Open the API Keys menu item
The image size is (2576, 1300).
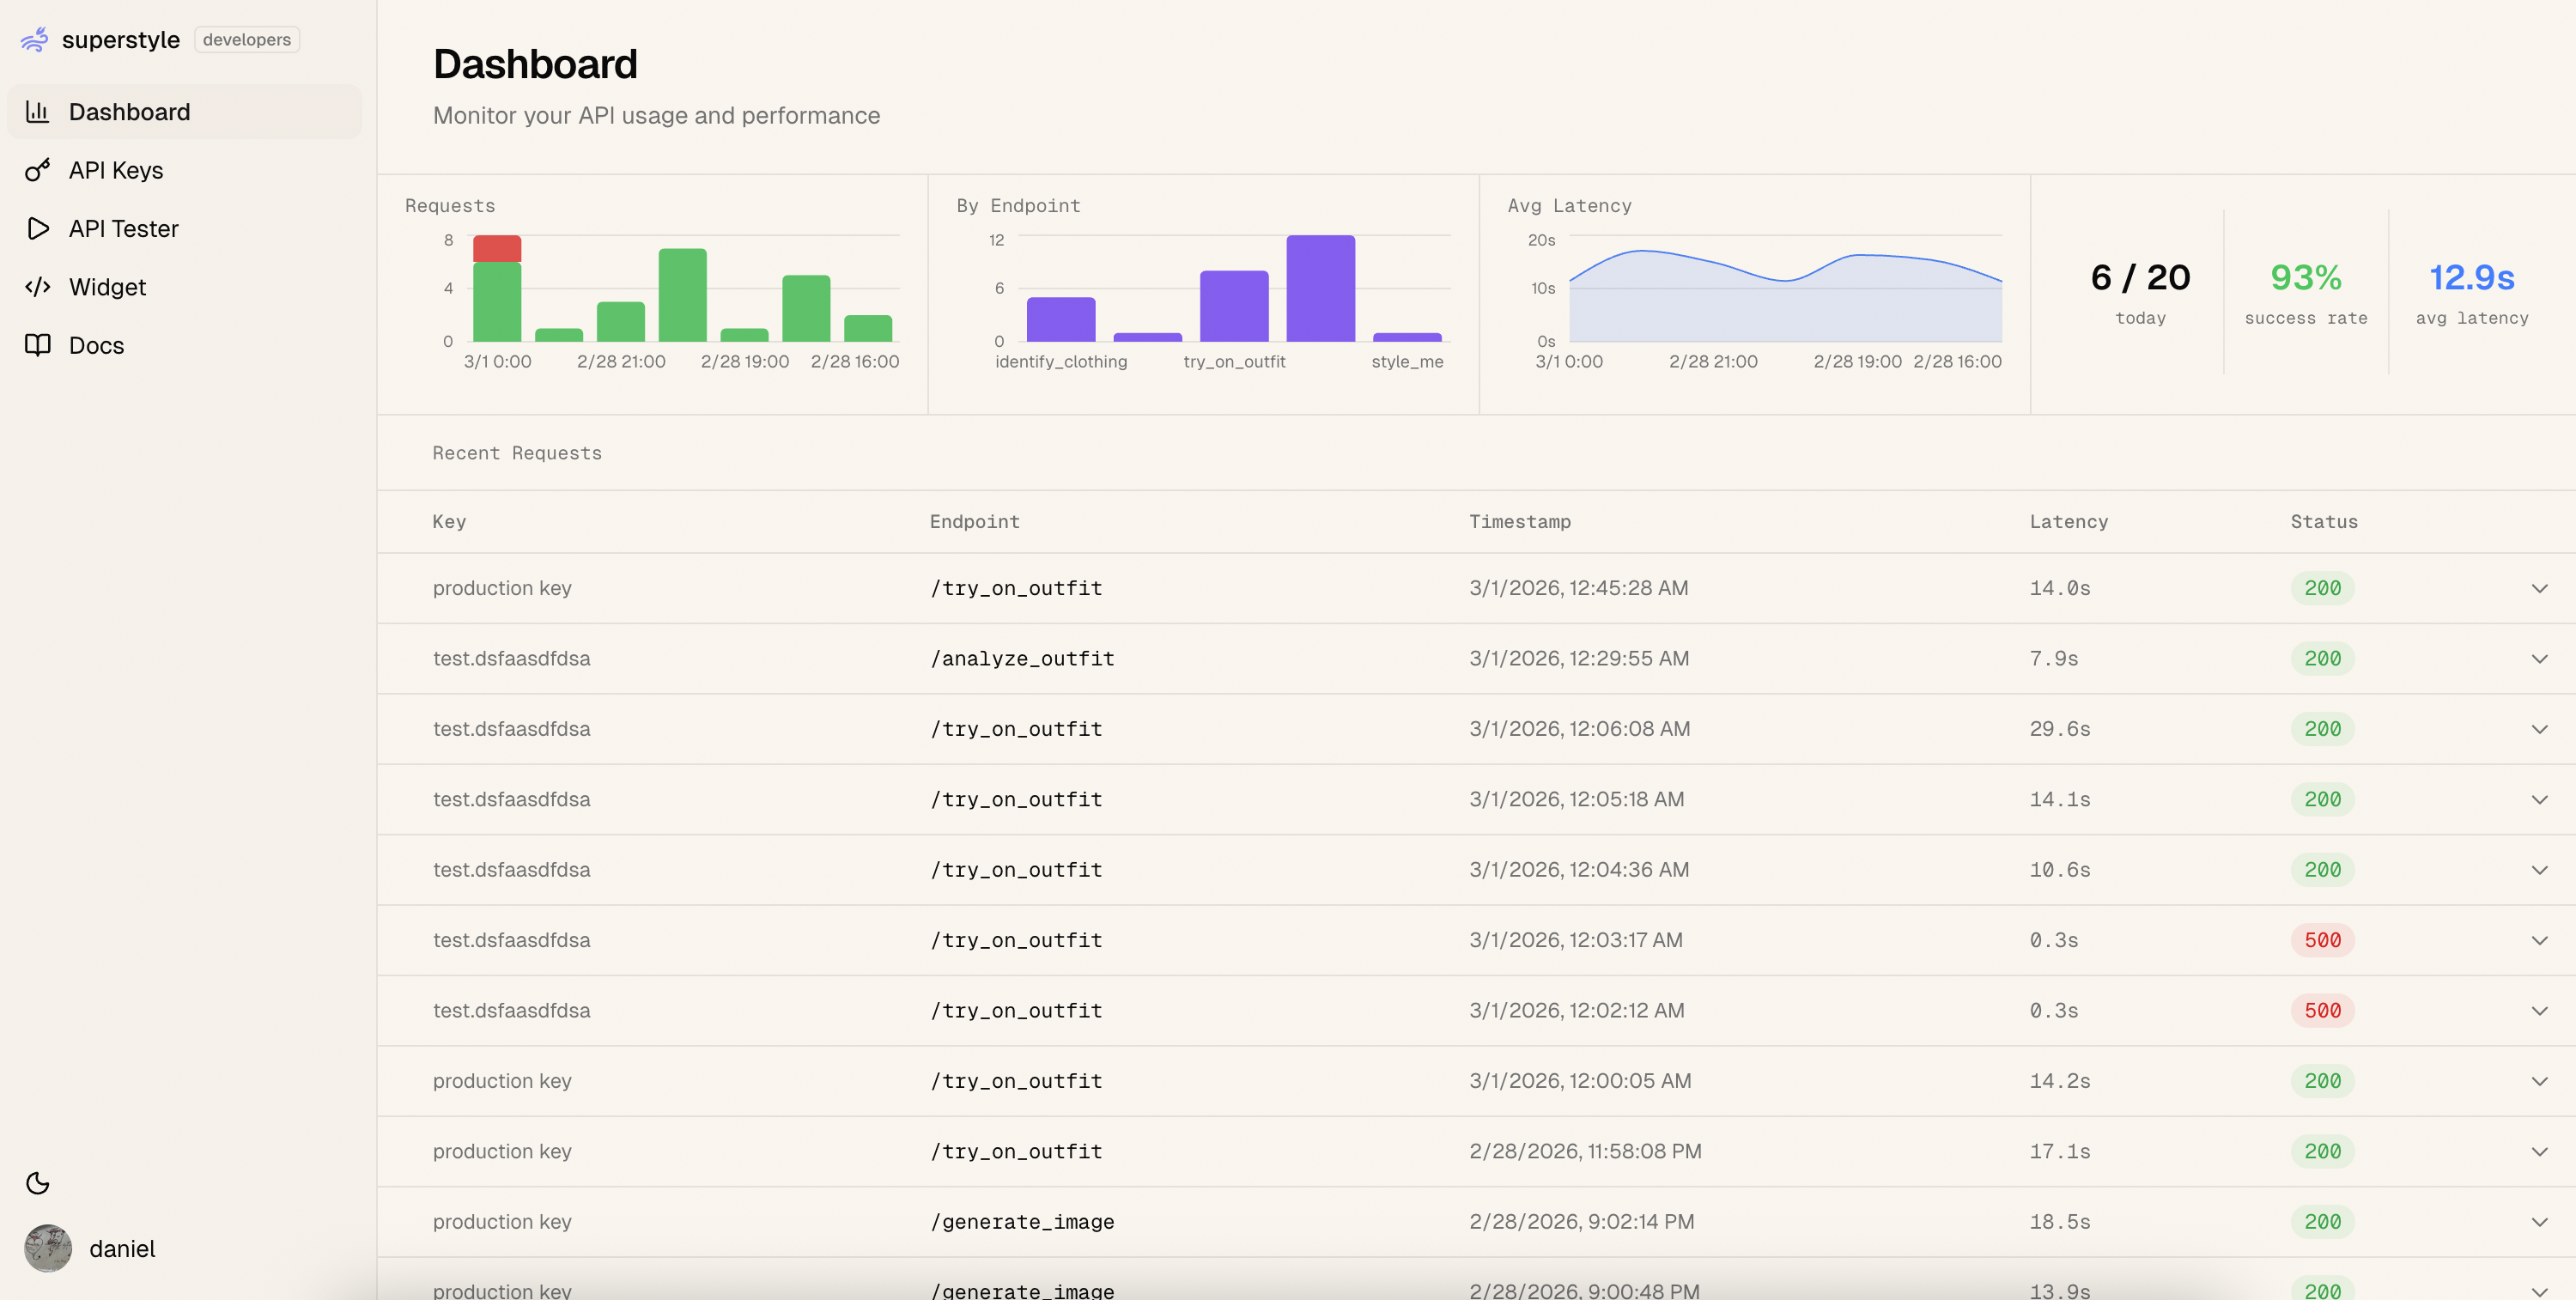[116, 170]
